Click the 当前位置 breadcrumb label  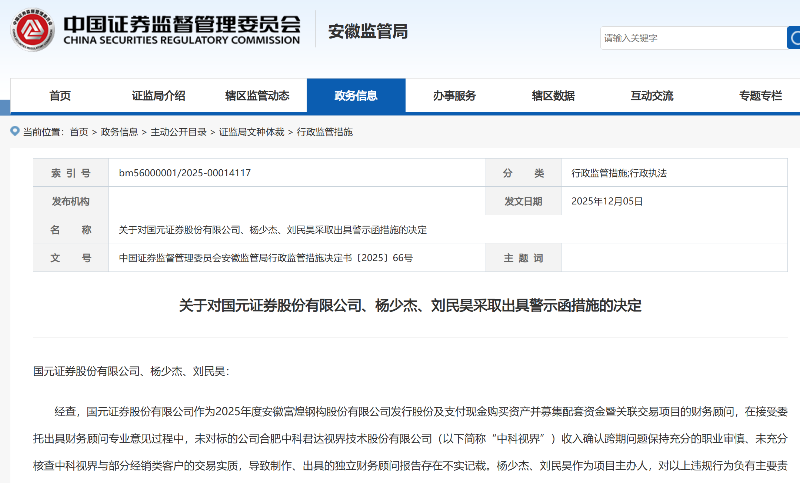(x=42, y=132)
